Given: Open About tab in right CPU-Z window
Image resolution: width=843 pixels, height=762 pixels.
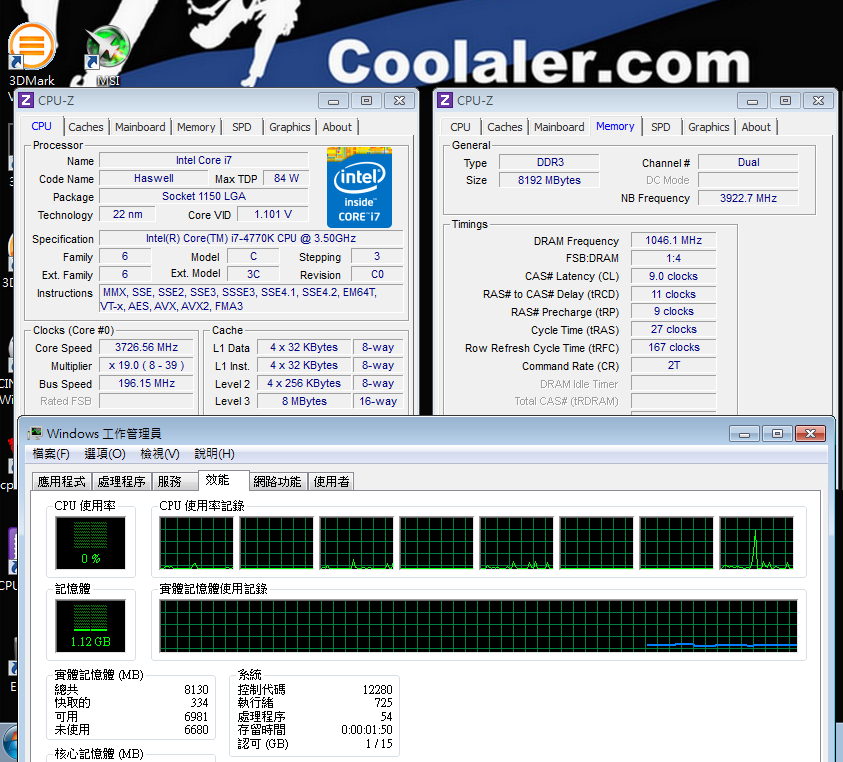Looking at the screenshot, I should (755, 127).
